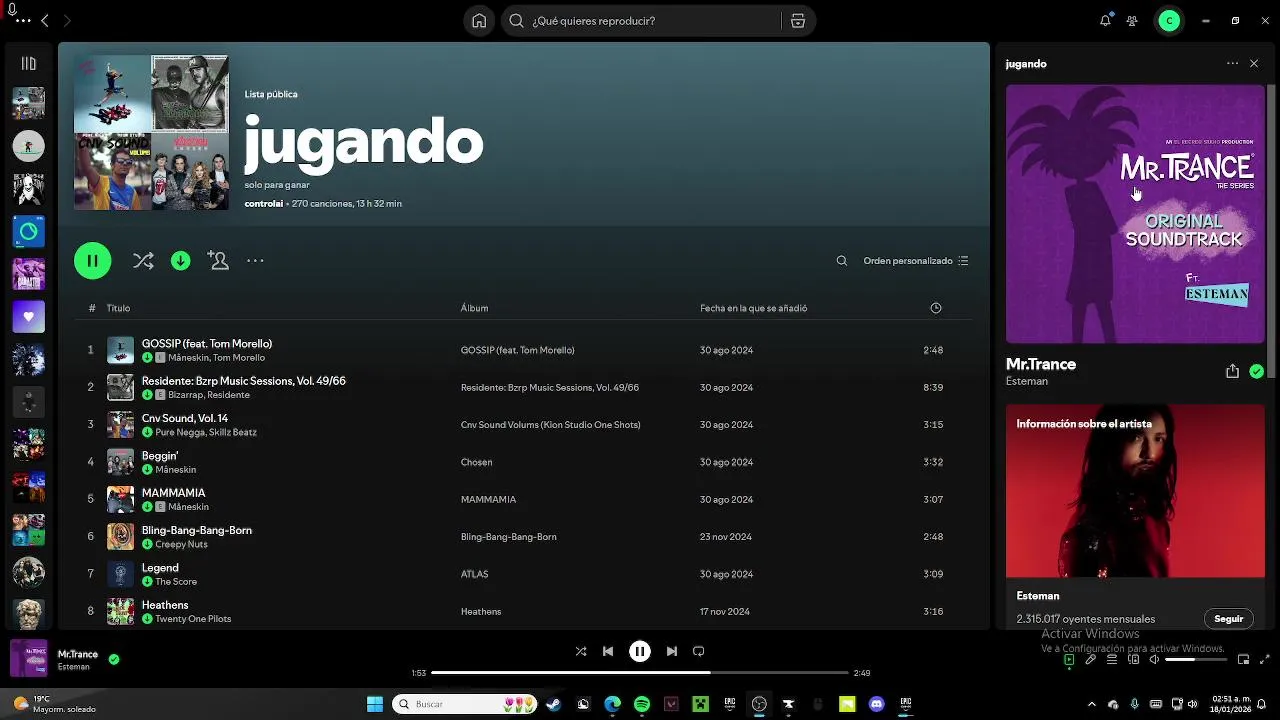This screenshot has height=720, width=1280.
Task: Expand Your Library from the sidebar icon
Action: point(28,64)
